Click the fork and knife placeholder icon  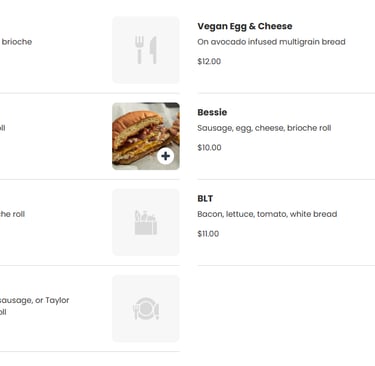coord(146,50)
